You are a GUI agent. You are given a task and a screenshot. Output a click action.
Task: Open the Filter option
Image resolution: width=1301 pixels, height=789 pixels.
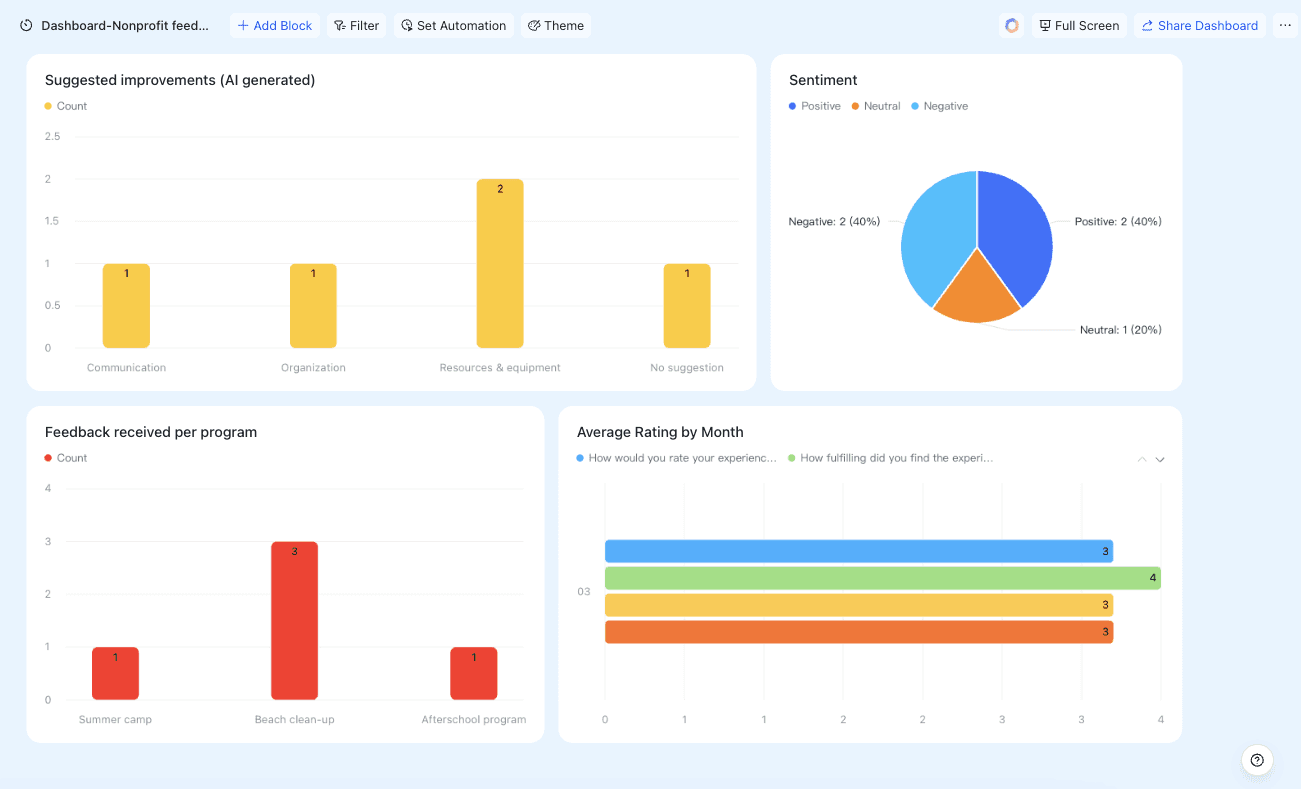tap(356, 26)
